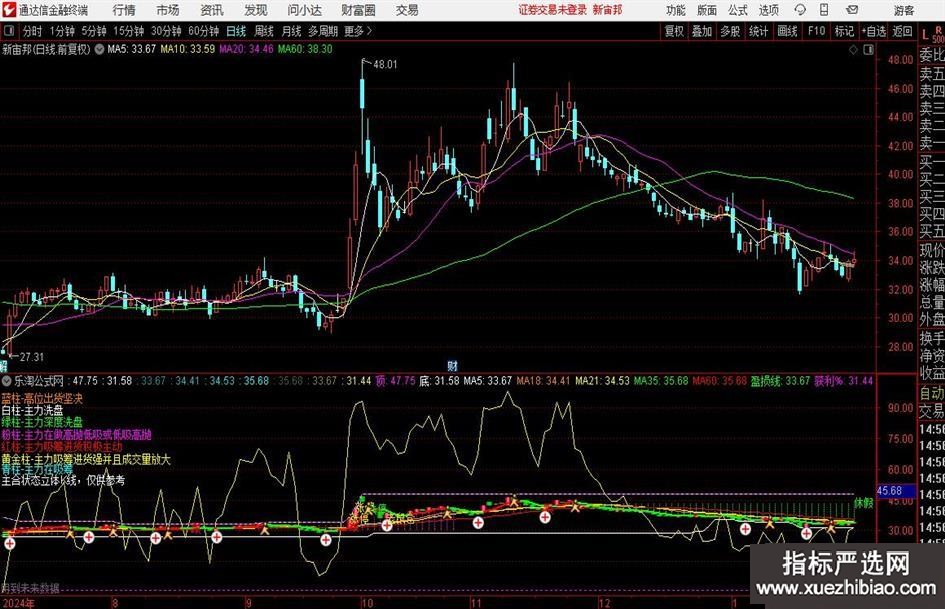
Task: Open the 公式 menu
Action: tap(737, 10)
